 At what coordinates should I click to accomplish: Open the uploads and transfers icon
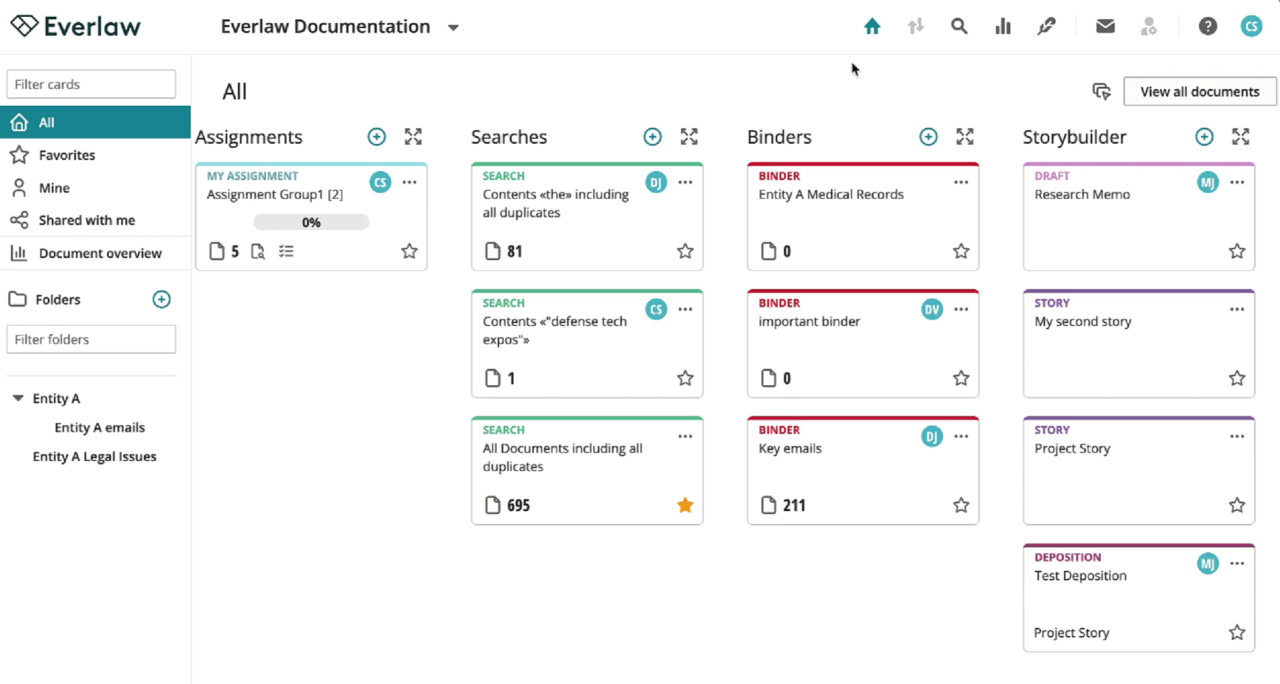tap(916, 27)
